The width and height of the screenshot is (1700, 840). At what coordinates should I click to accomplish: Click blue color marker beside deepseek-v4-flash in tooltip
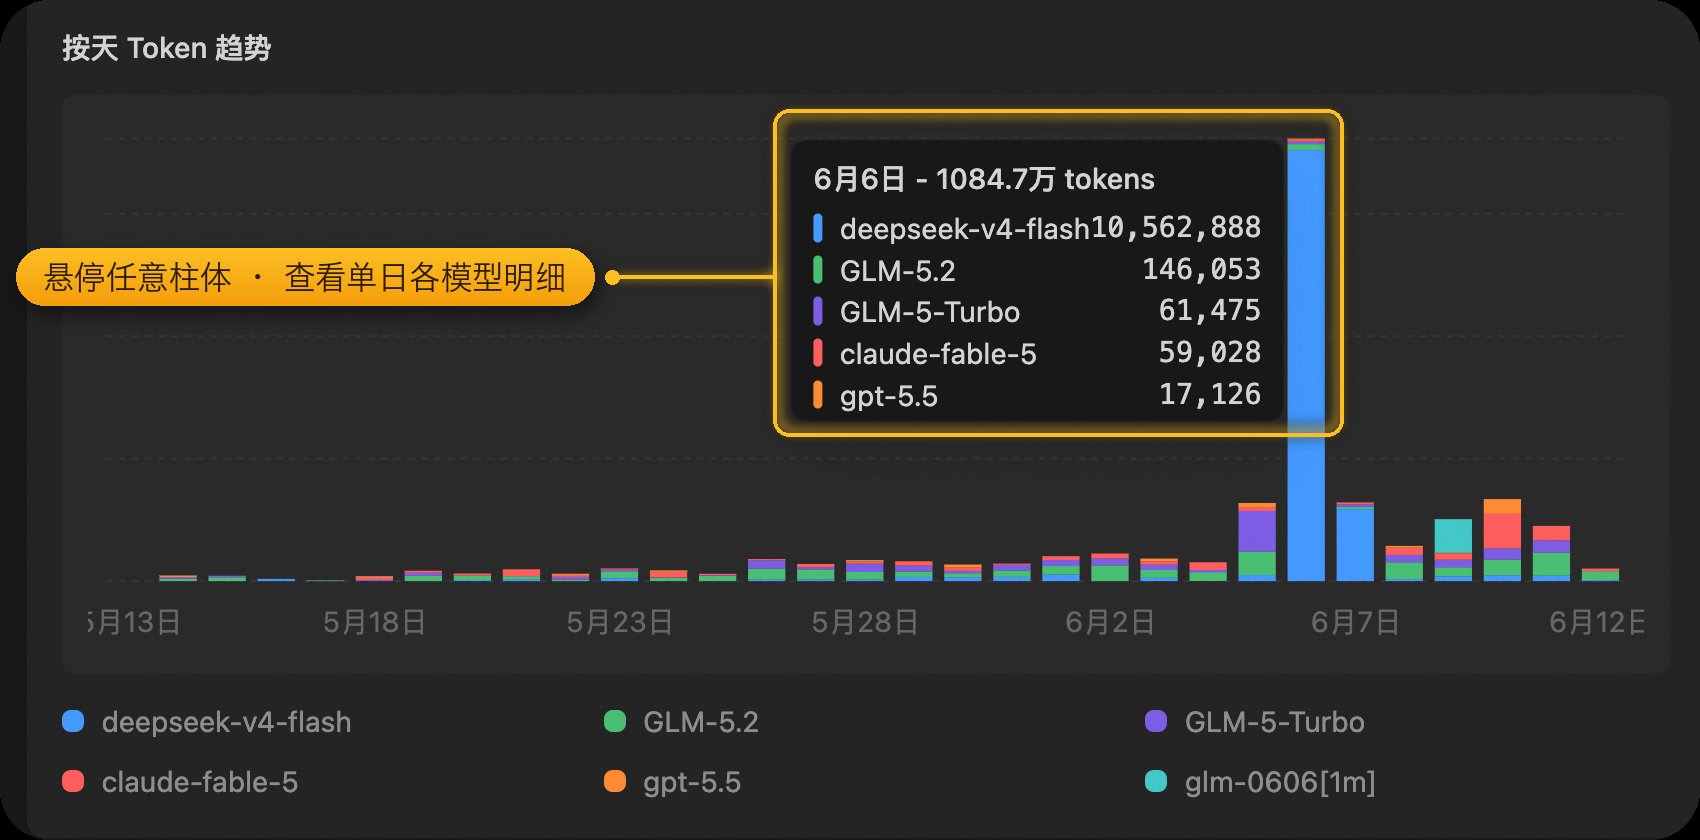click(818, 228)
